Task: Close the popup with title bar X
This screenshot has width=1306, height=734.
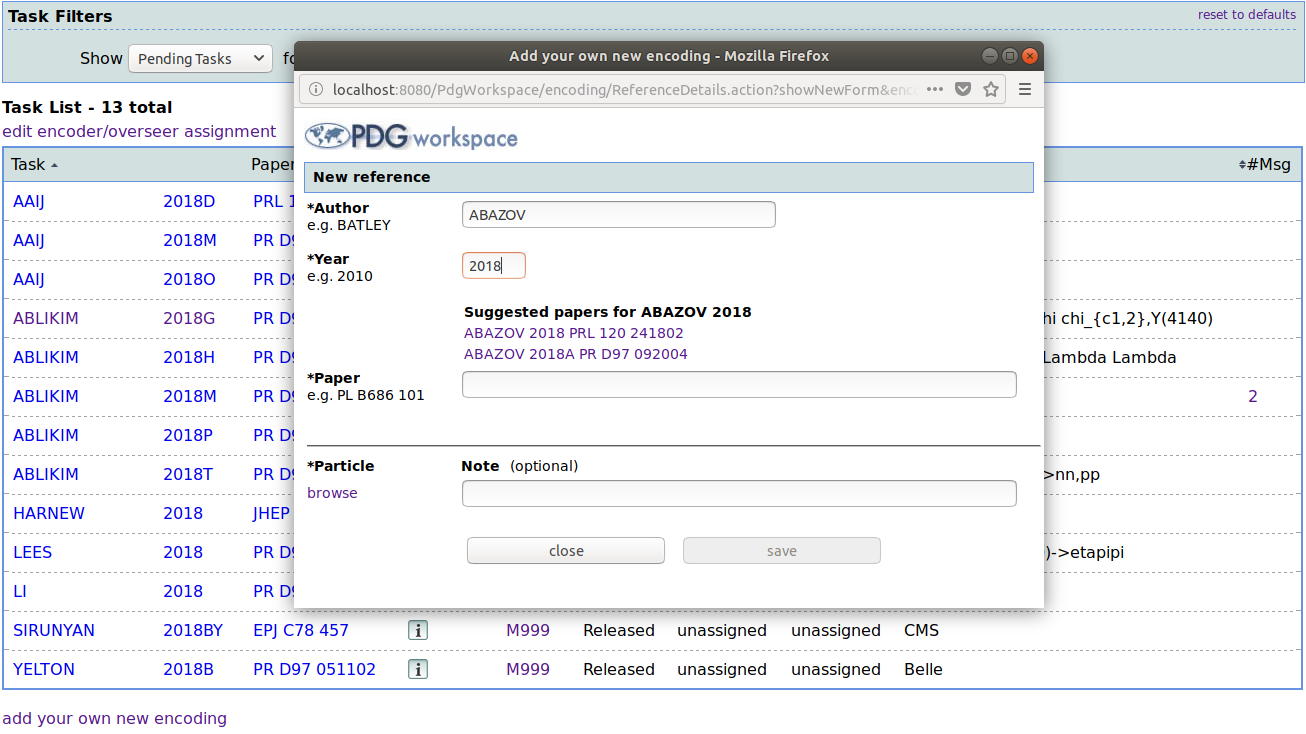Action: click(1029, 56)
